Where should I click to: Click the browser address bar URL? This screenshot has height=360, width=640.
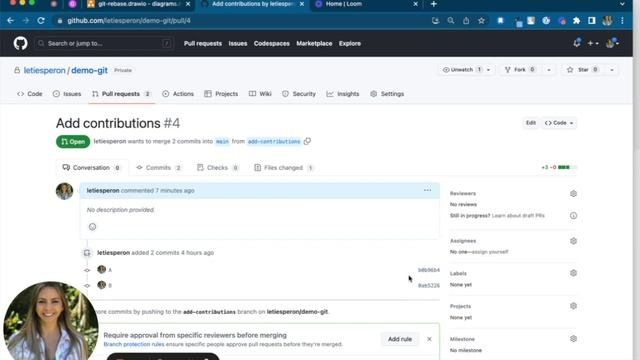[129, 20]
